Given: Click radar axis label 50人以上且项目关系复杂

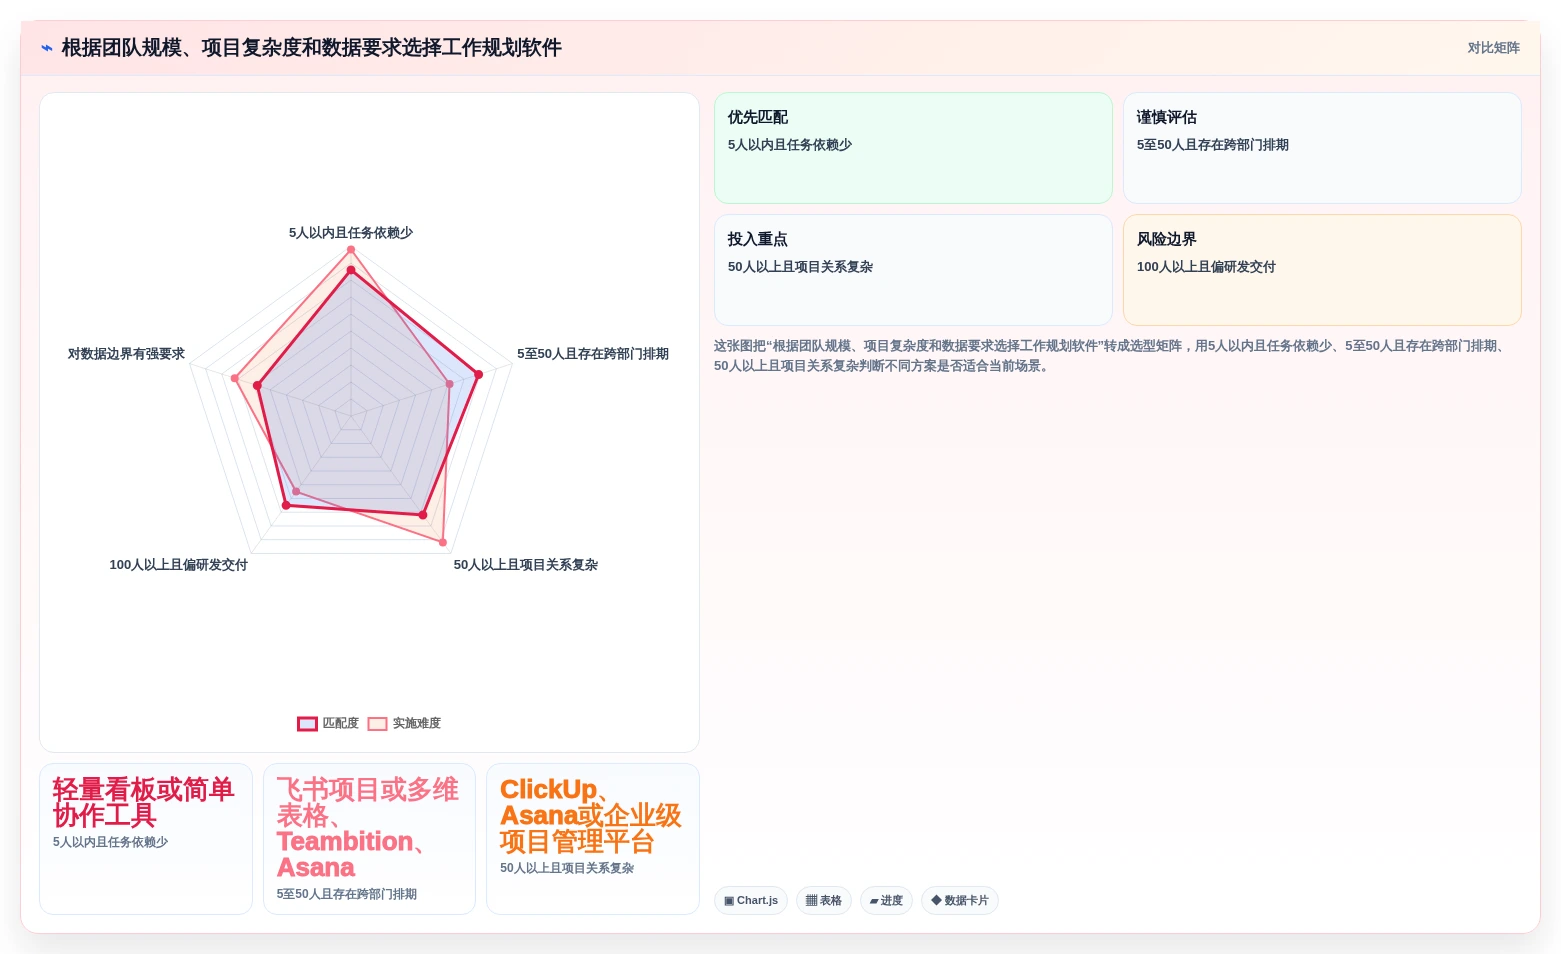Looking at the screenshot, I should 526,565.
